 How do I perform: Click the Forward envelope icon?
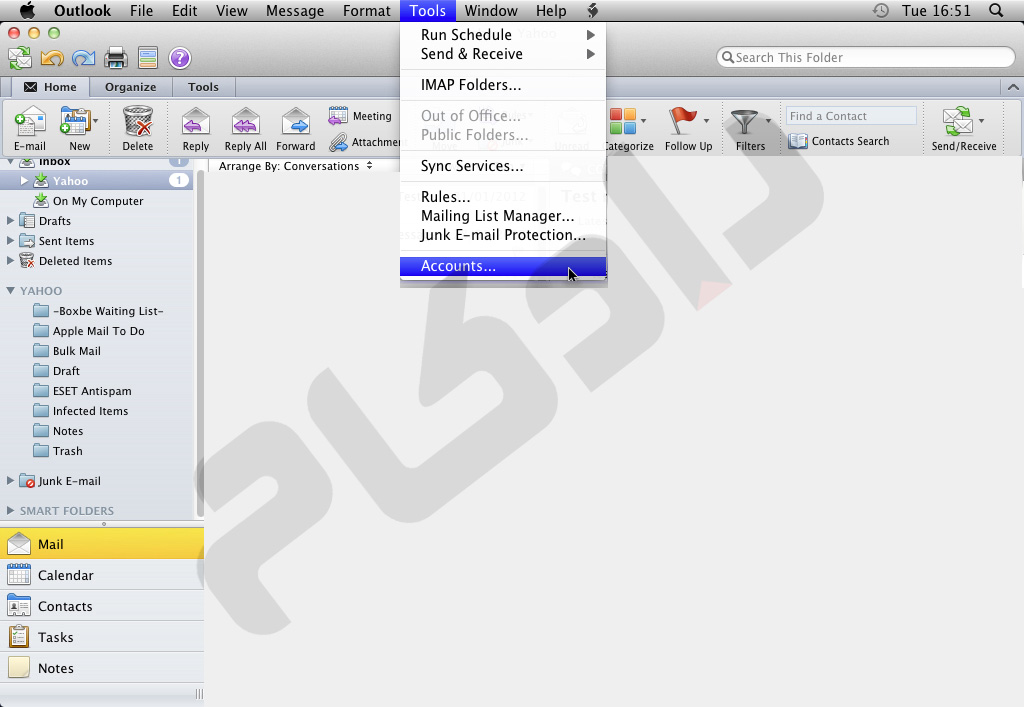pyautogui.click(x=296, y=123)
